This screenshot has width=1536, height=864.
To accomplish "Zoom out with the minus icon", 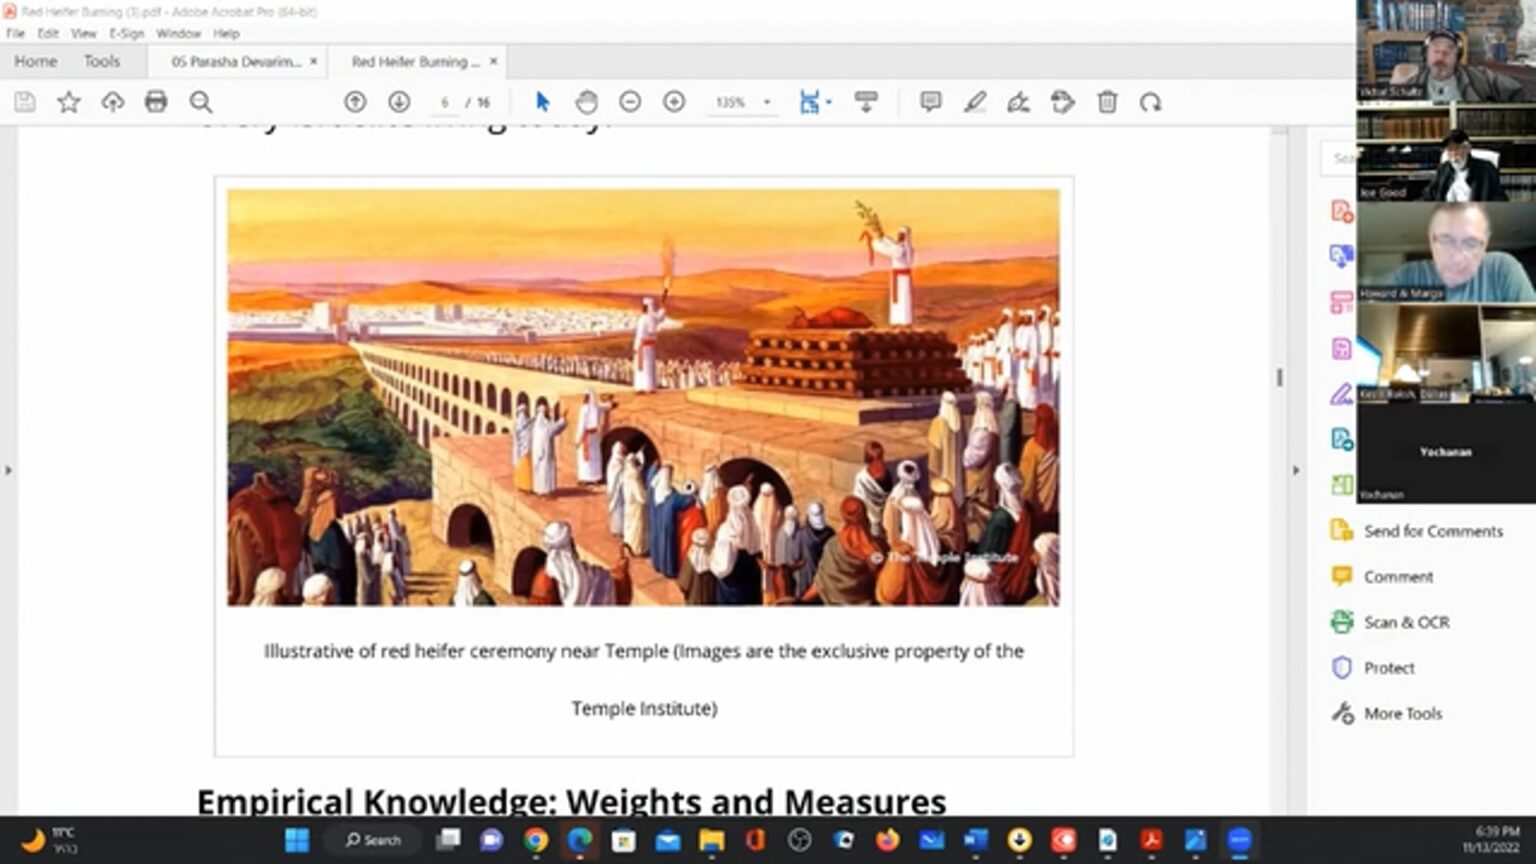I will pos(630,102).
